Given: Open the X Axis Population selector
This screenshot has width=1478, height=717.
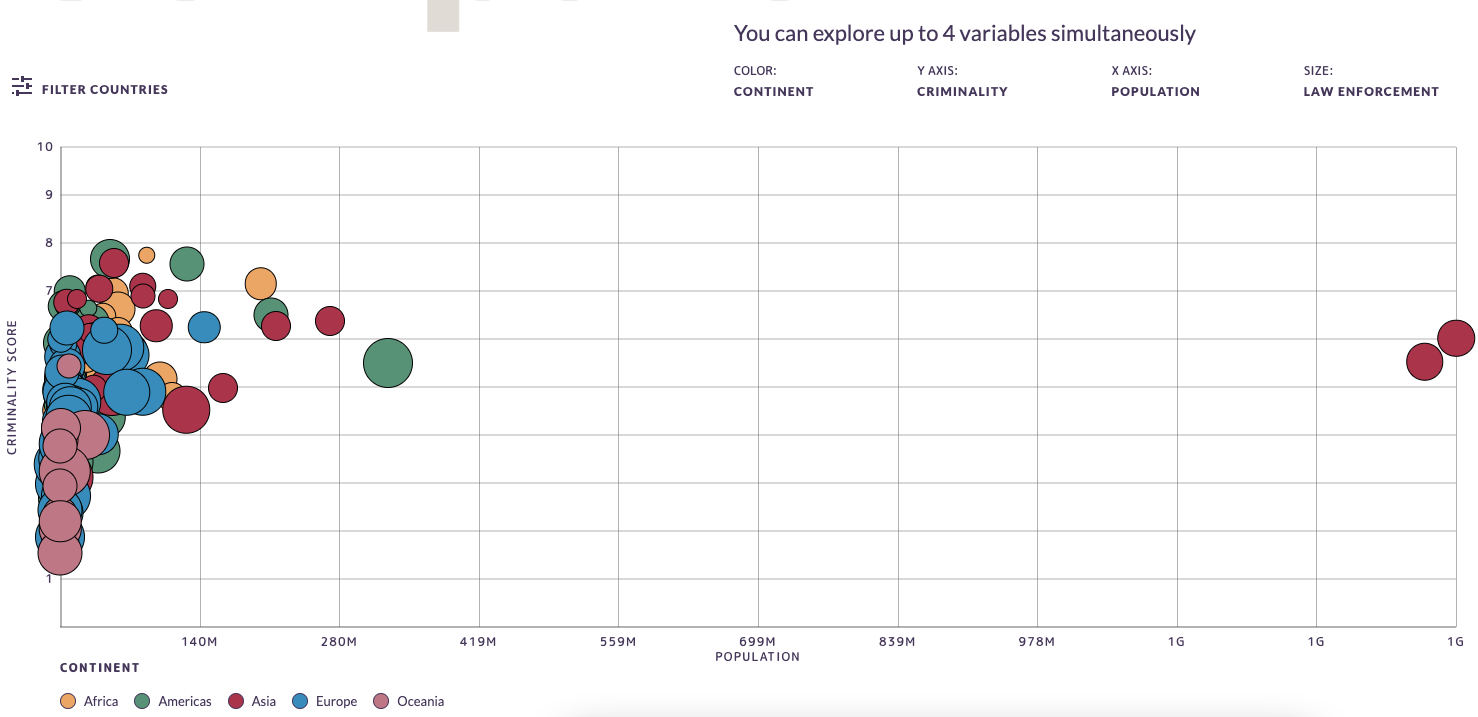Looking at the screenshot, I should click(1155, 91).
